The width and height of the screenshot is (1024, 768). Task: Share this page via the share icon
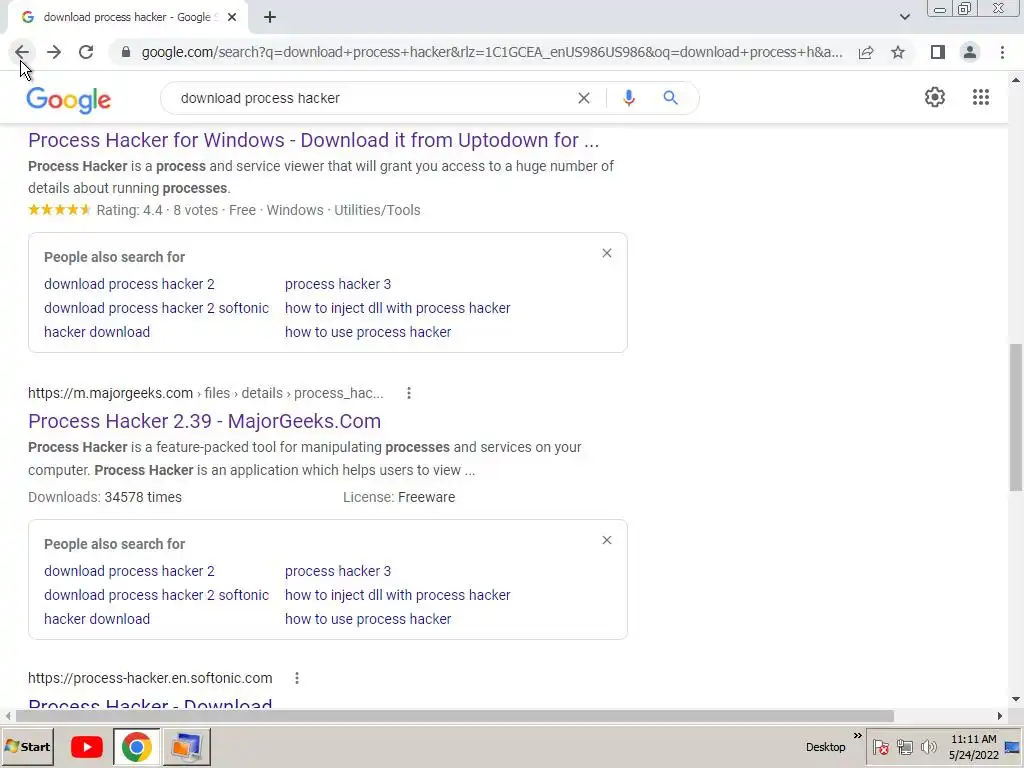866,52
